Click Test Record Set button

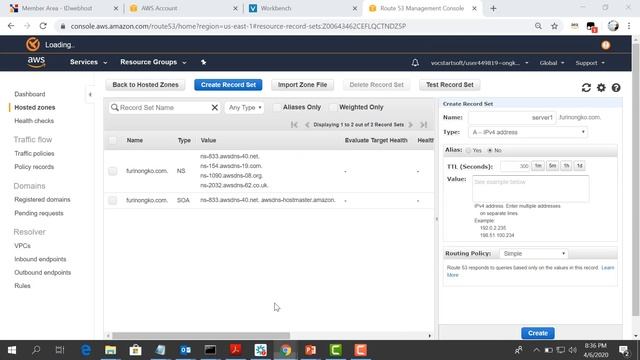tap(450, 85)
